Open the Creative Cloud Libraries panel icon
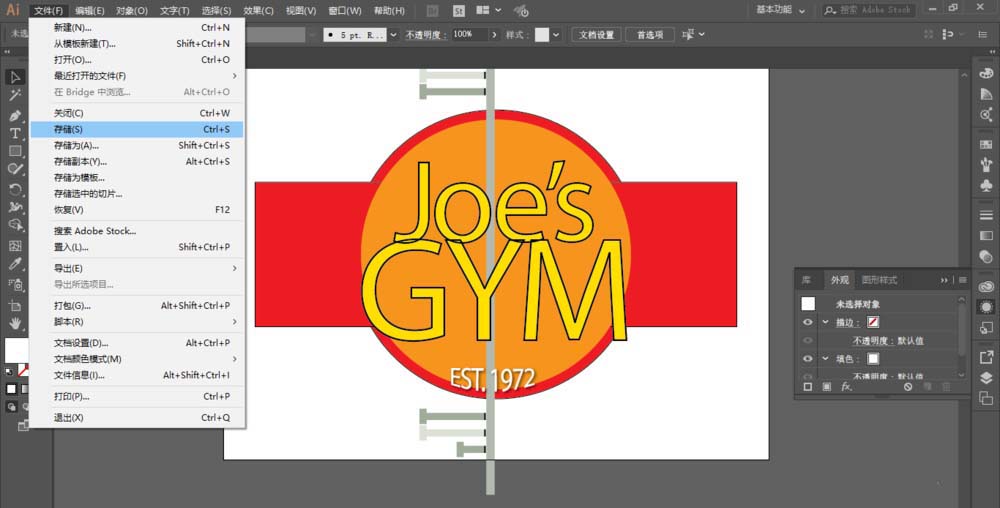 [x=986, y=286]
